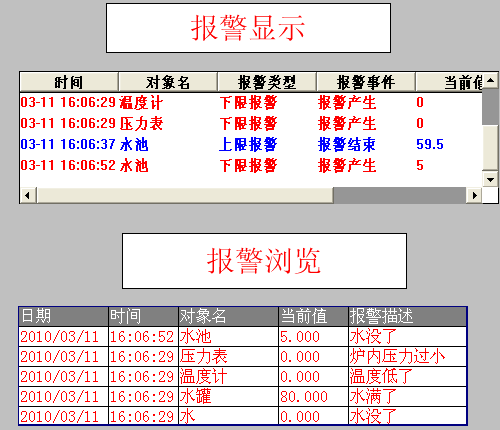Click the 报警描述 header in browse table
The width and height of the screenshot is (500, 430).
407,316
